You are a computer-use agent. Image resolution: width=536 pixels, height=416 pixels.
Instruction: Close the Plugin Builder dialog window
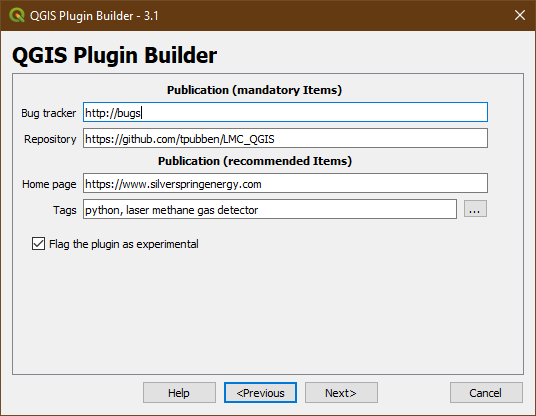pos(520,15)
